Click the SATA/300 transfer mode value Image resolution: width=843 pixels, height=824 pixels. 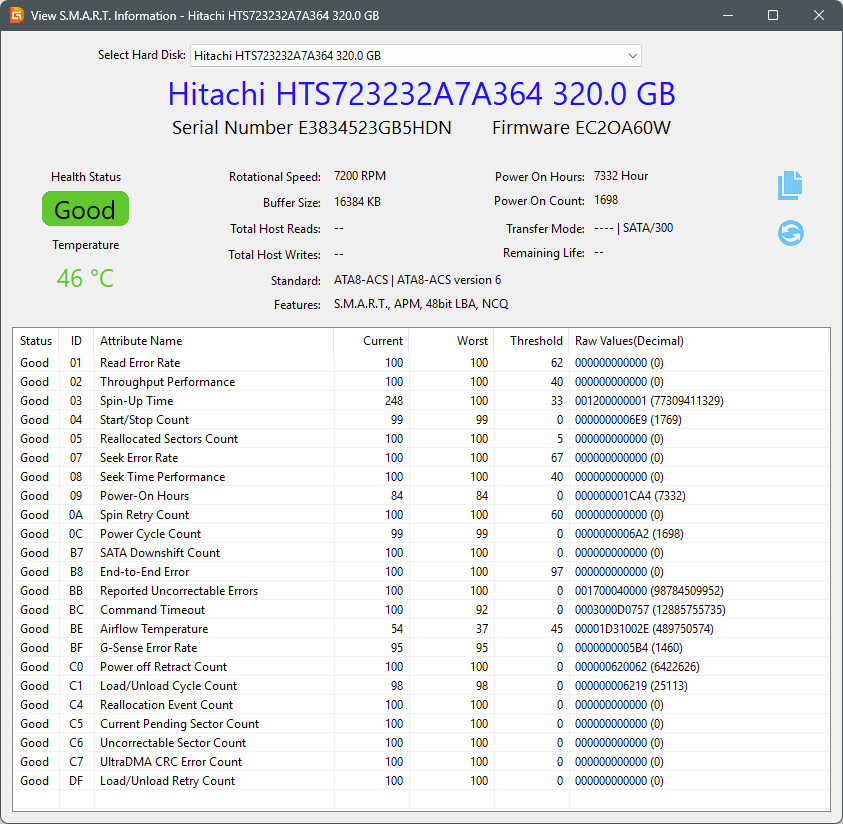(x=648, y=228)
